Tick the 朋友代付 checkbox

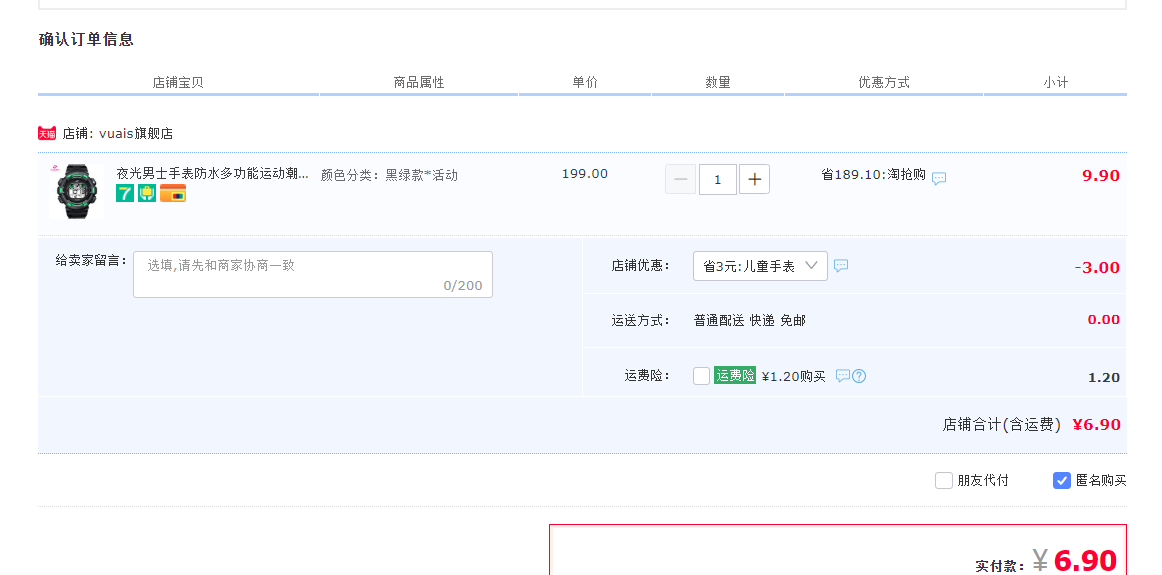tap(943, 480)
